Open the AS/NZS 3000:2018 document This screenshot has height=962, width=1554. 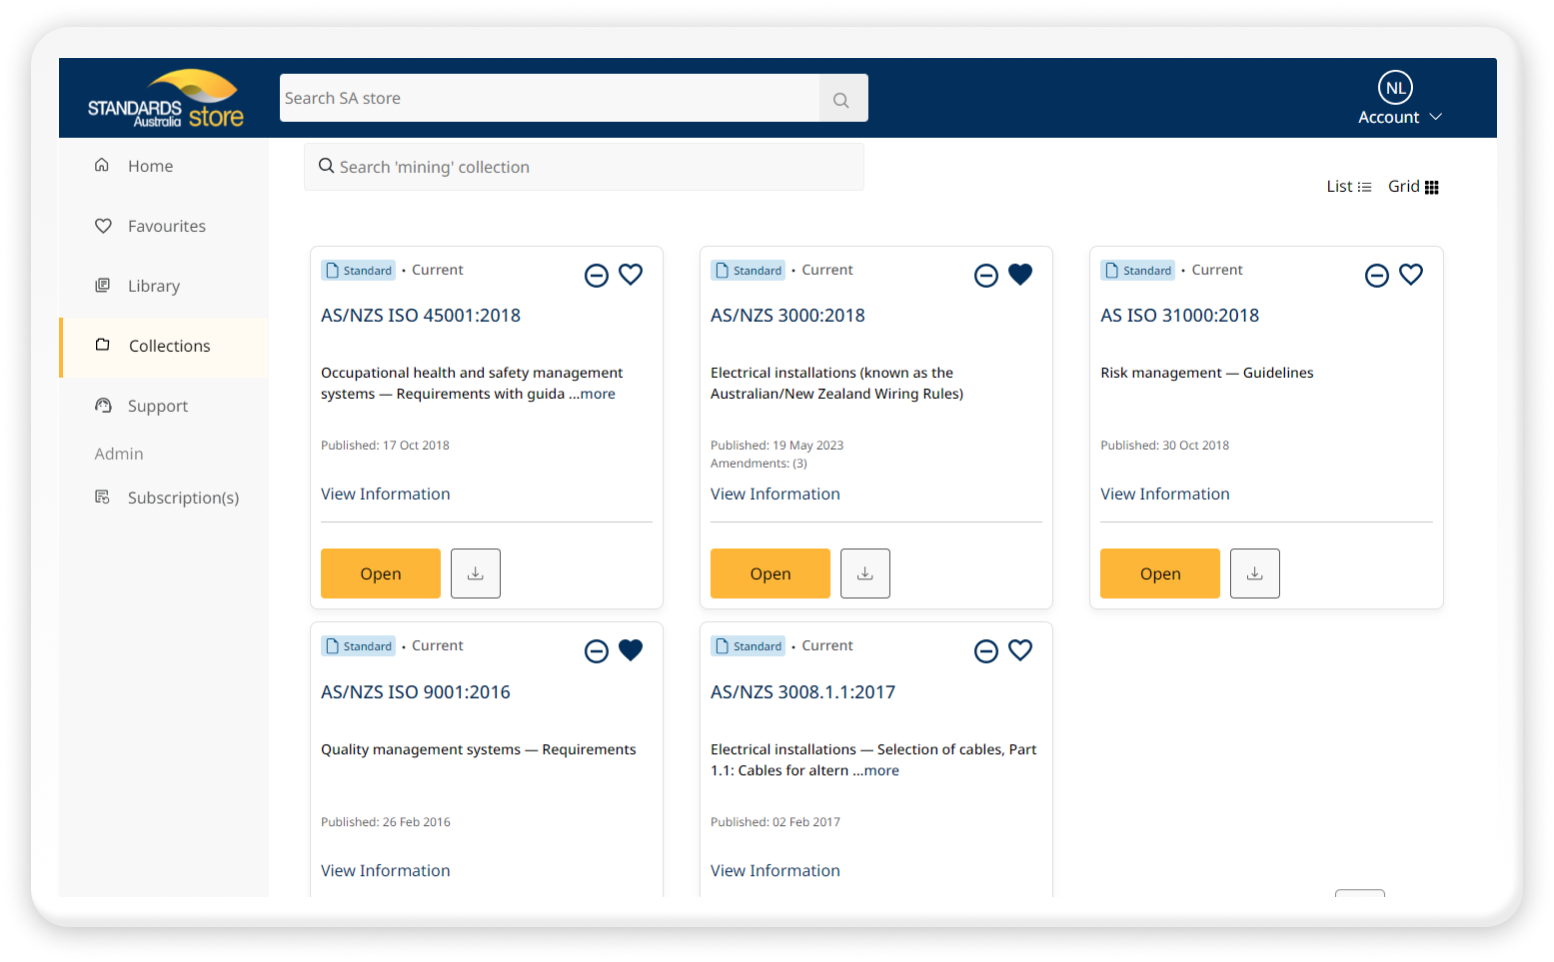coord(770,574)
